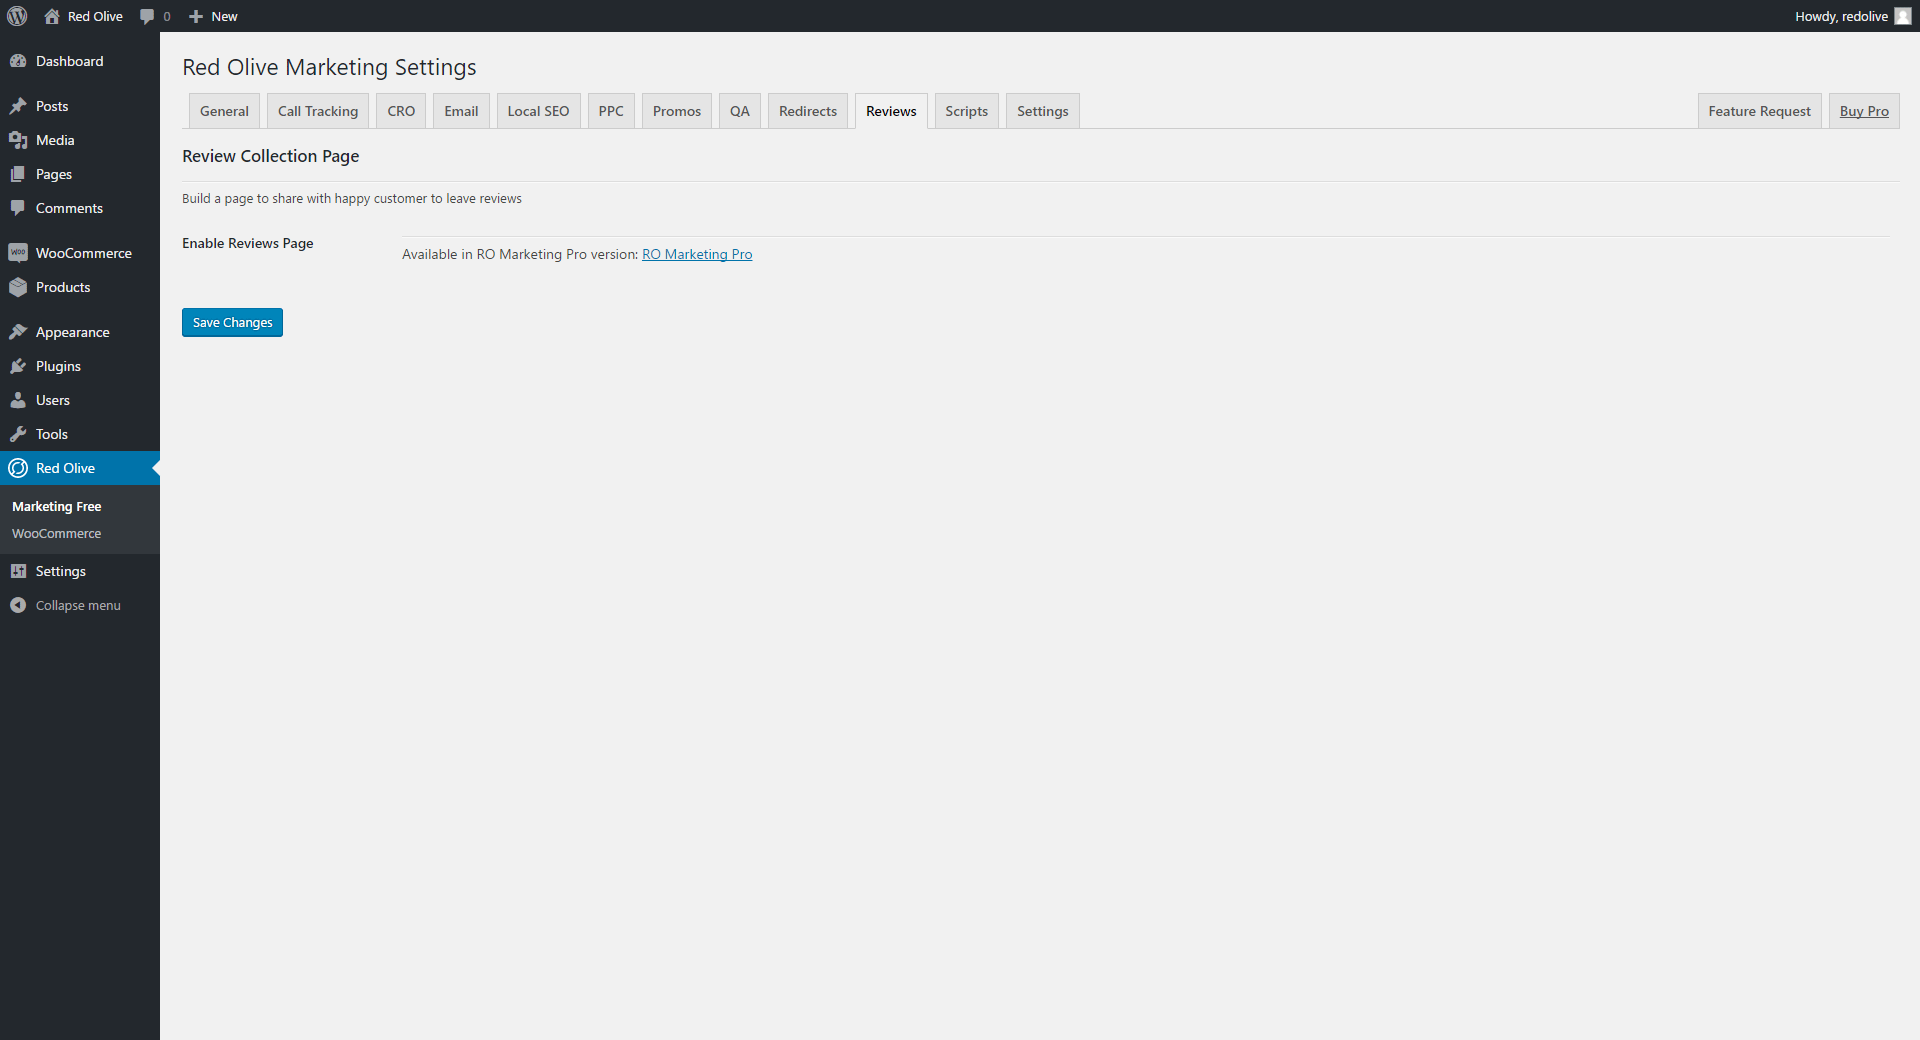Click the Red Olive Marketing Settings title
This screenshot has height=1040, width=1920.
tap(329, 67)
